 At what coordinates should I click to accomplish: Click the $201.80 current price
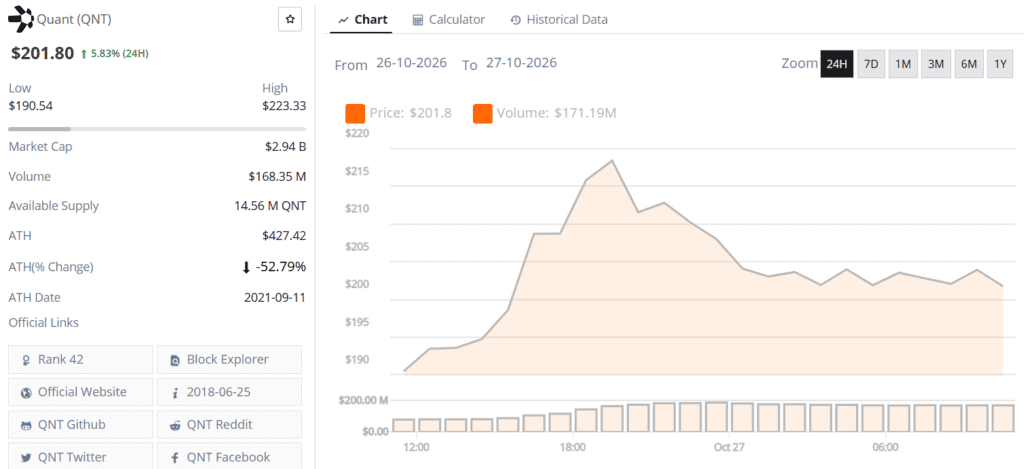click(42, 54)
